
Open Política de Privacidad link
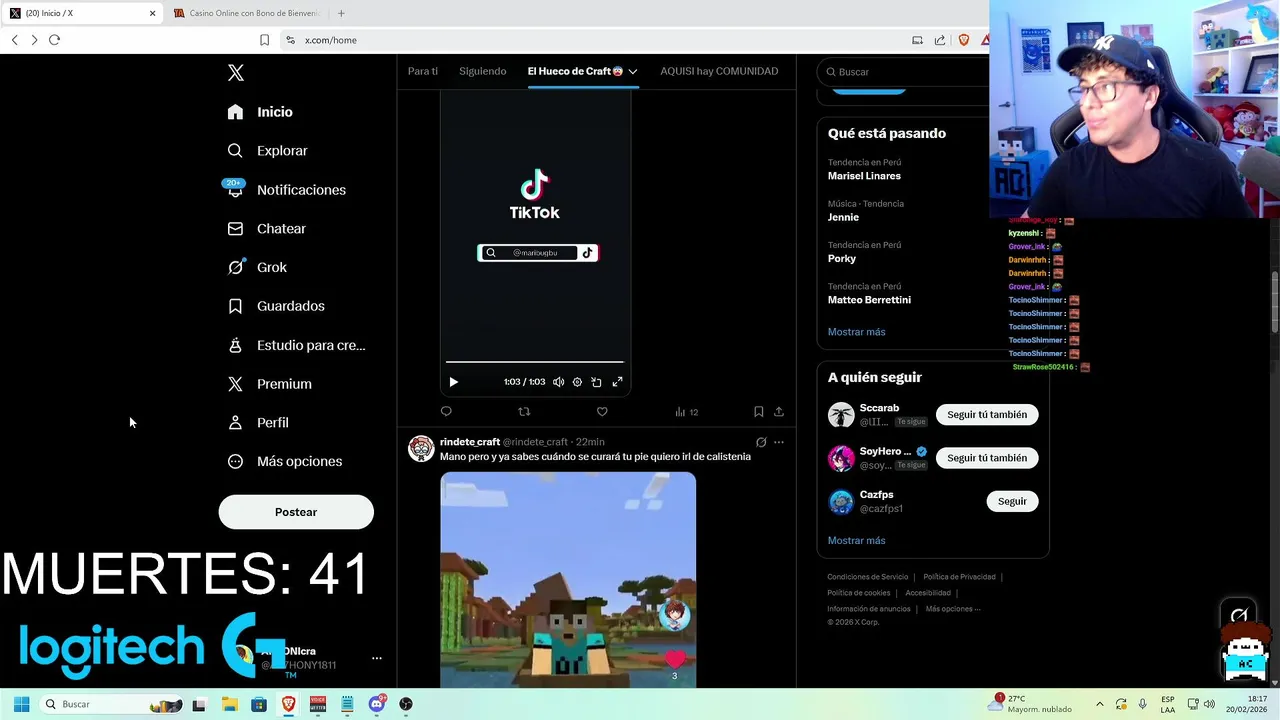[x=959, y=577]
